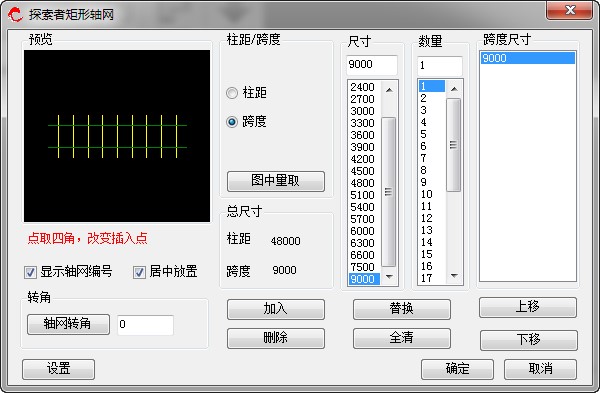The height and width of the screenshot is (393, 600).
Task: Select highlighted 9000 in the 尺寸 list
Action: [x=364, y=279]
